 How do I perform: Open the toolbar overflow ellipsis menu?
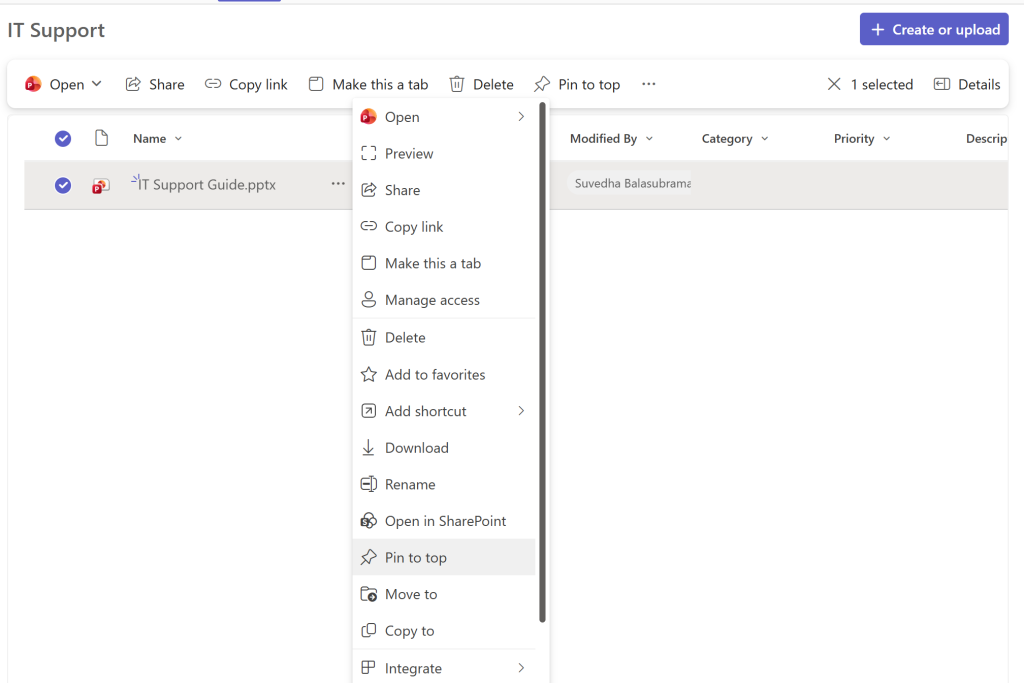click(x=648, y=84)
